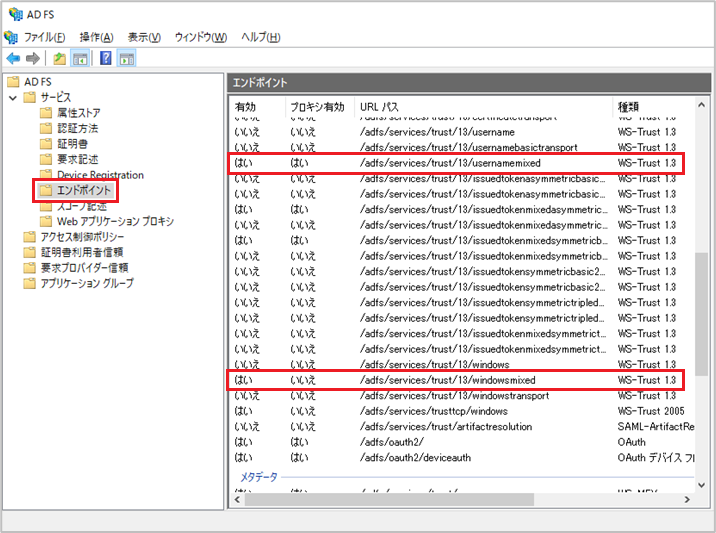The image size is (716, 533).
Task: Select row /adfs/services/trust/artifactresolution
Action: point(462,427)
